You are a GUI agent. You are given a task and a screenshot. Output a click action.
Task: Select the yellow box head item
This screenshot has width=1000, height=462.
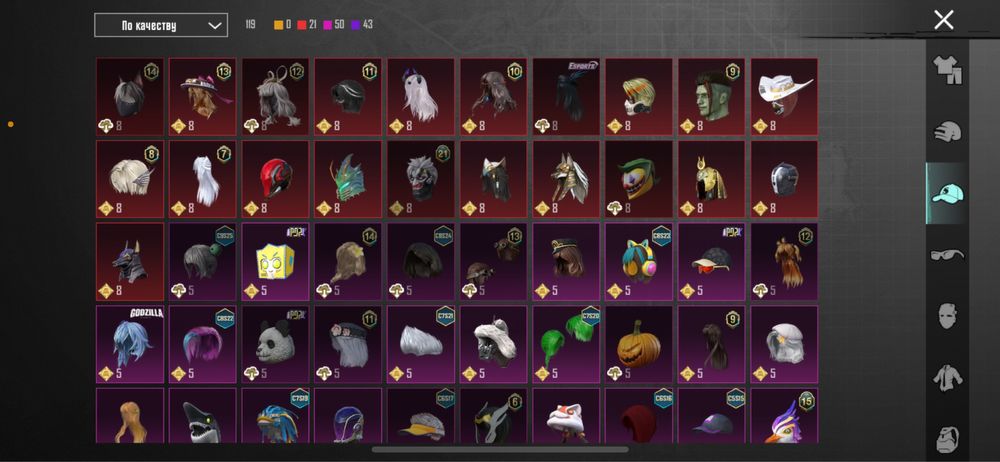coord(276,262)
